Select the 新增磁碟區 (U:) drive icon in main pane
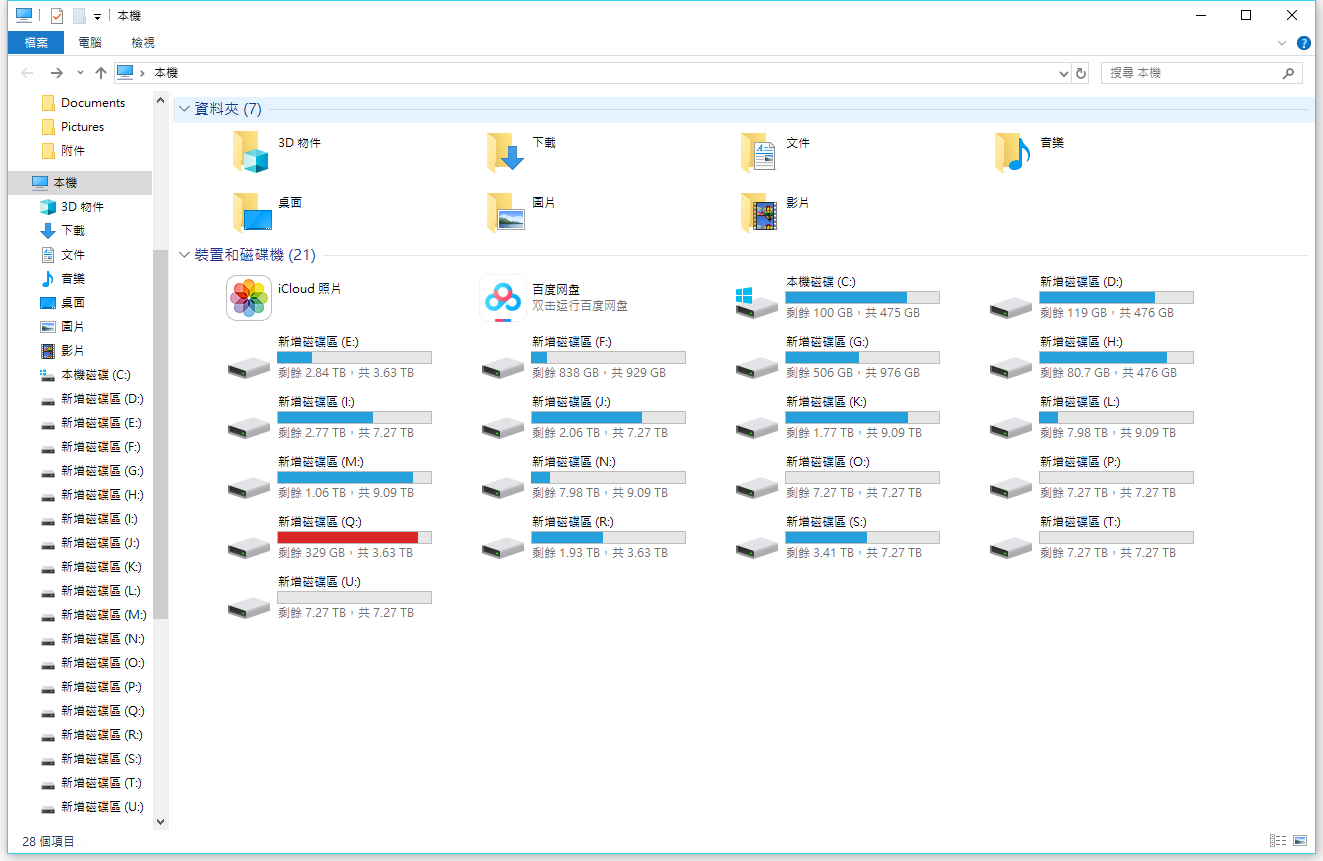The height and width of the screenshot is (861, 1323). pos(249,608)
